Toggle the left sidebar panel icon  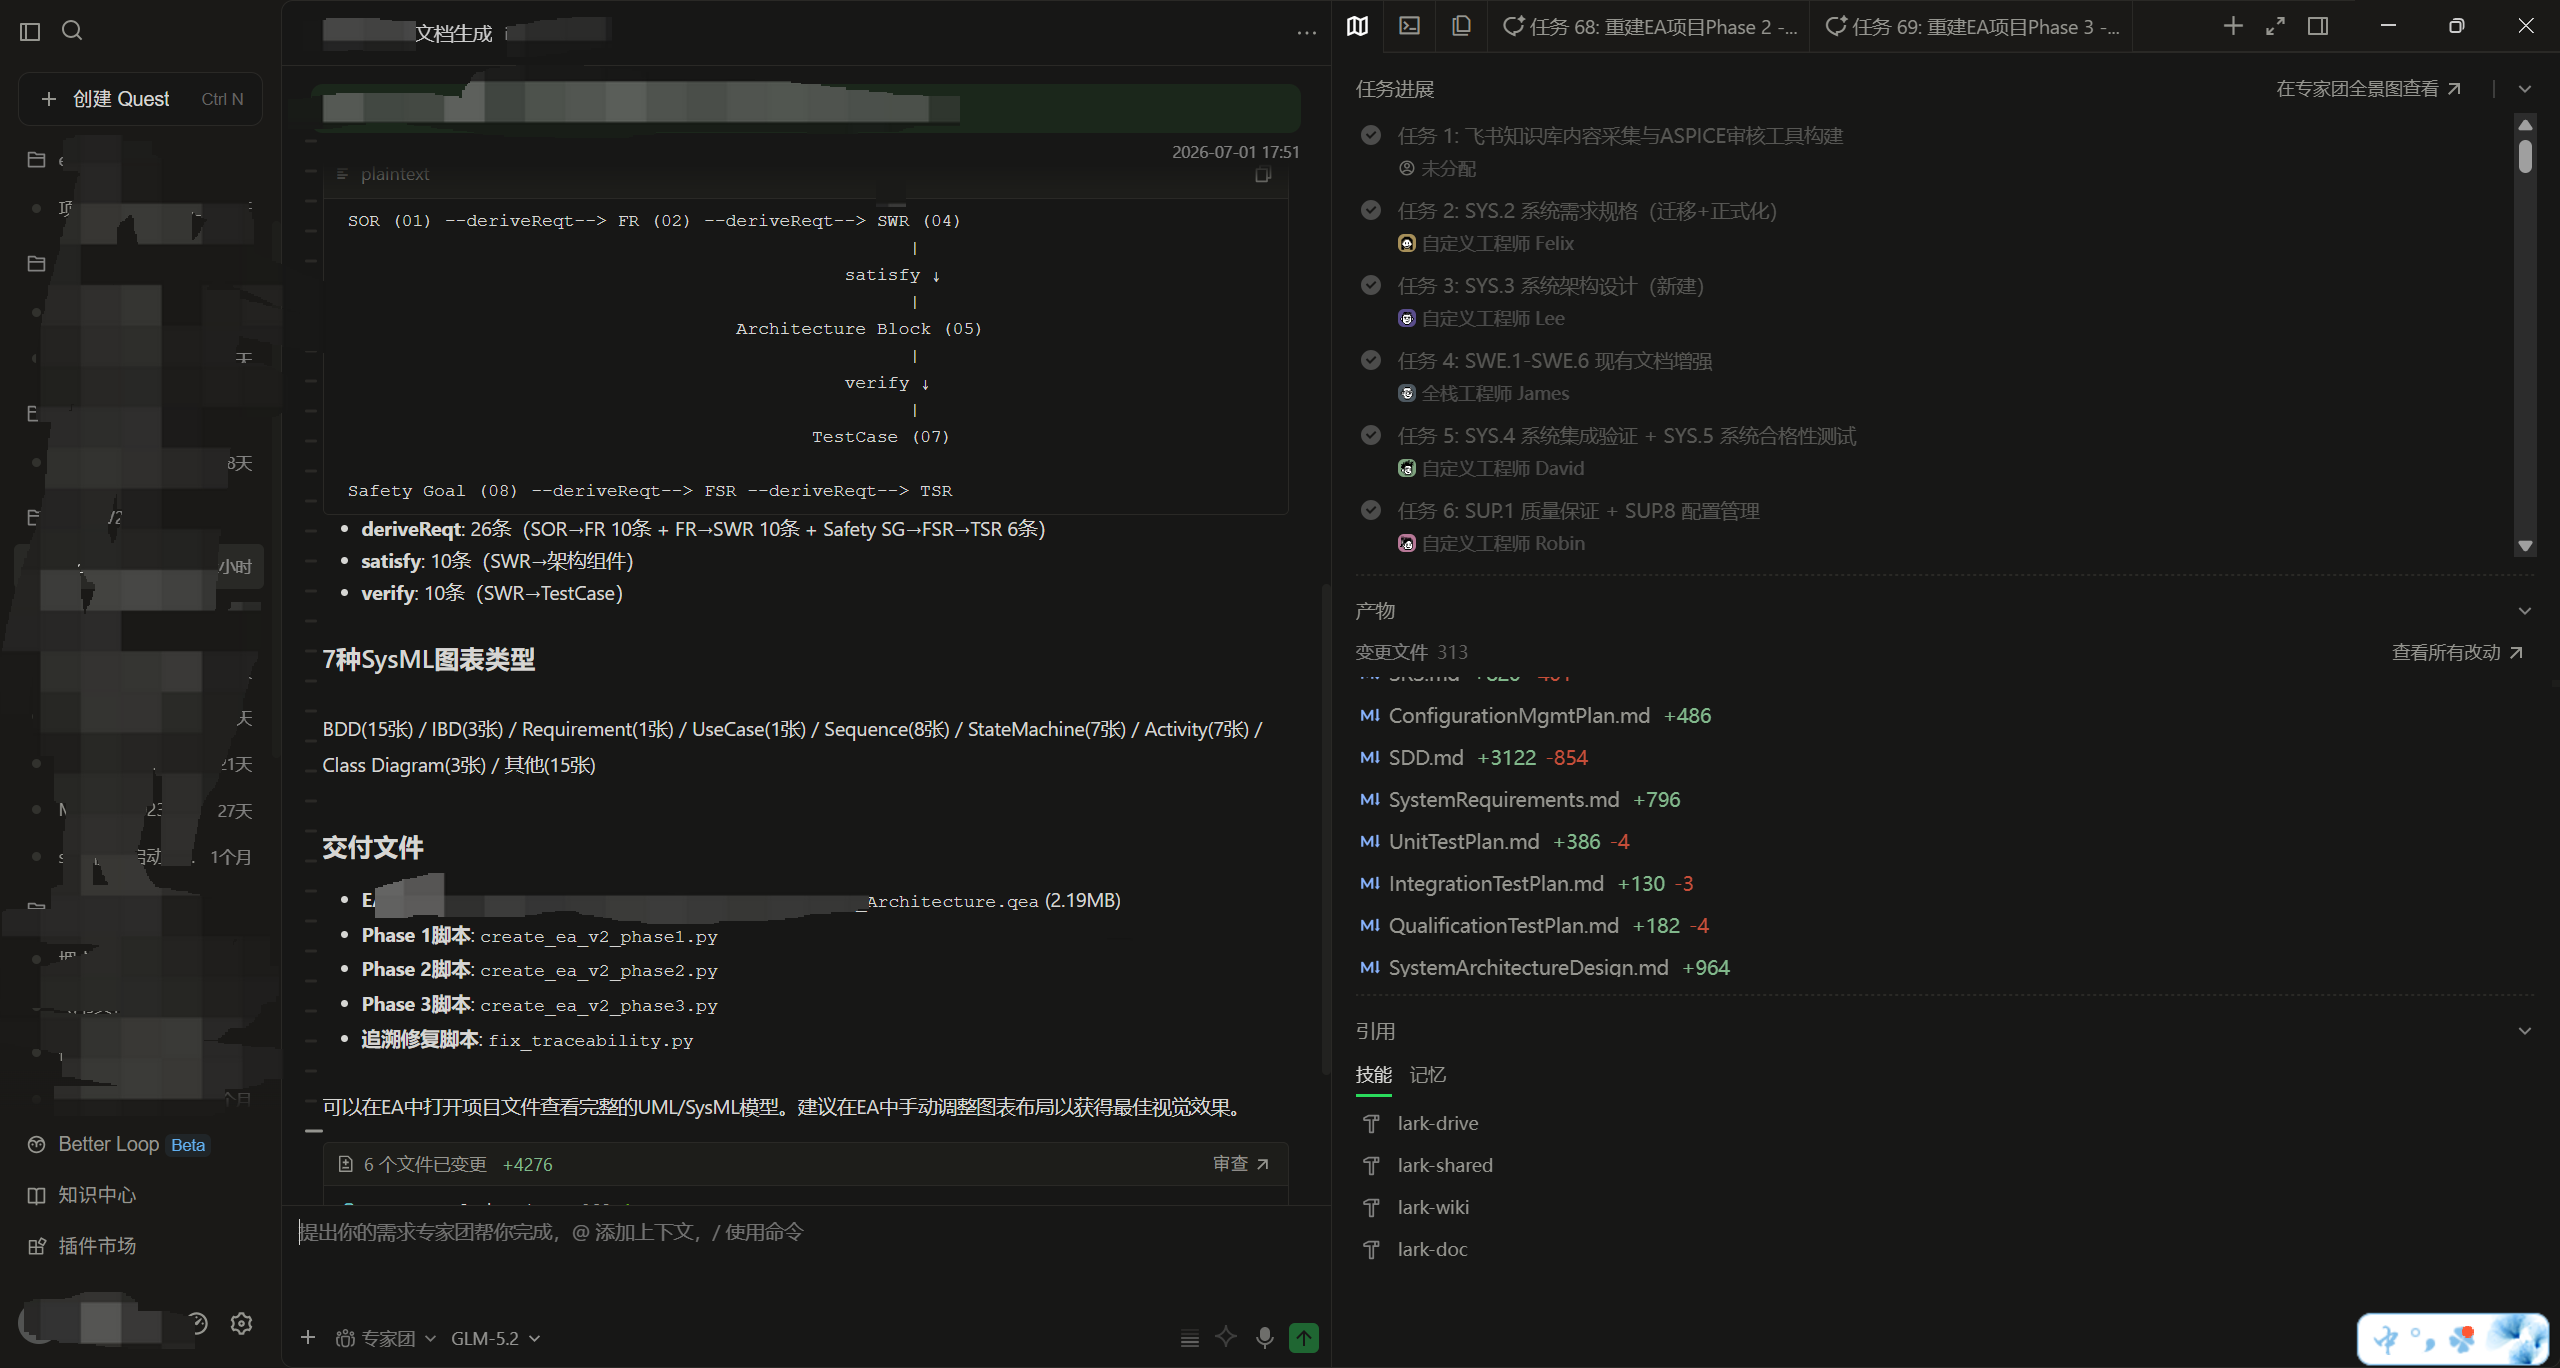click(30, 31)
